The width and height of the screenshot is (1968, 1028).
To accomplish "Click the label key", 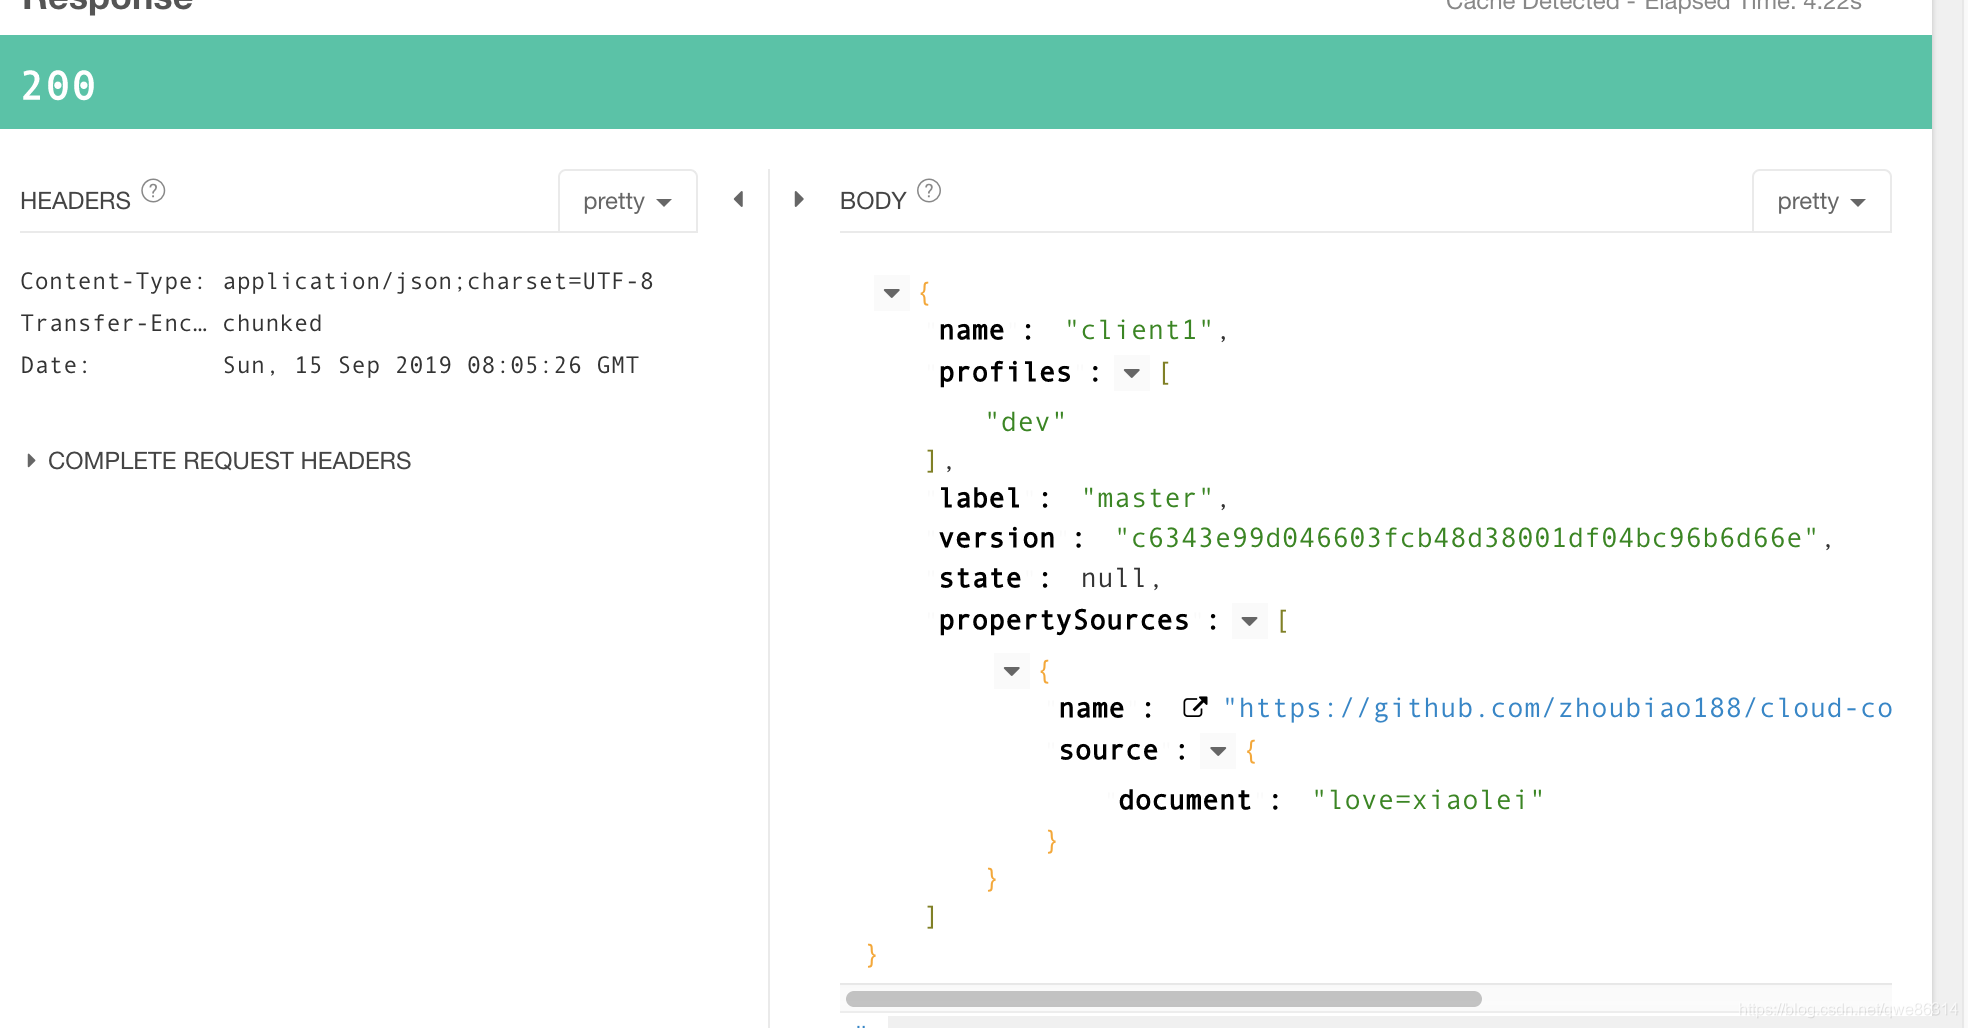I will tap(980, 498).
